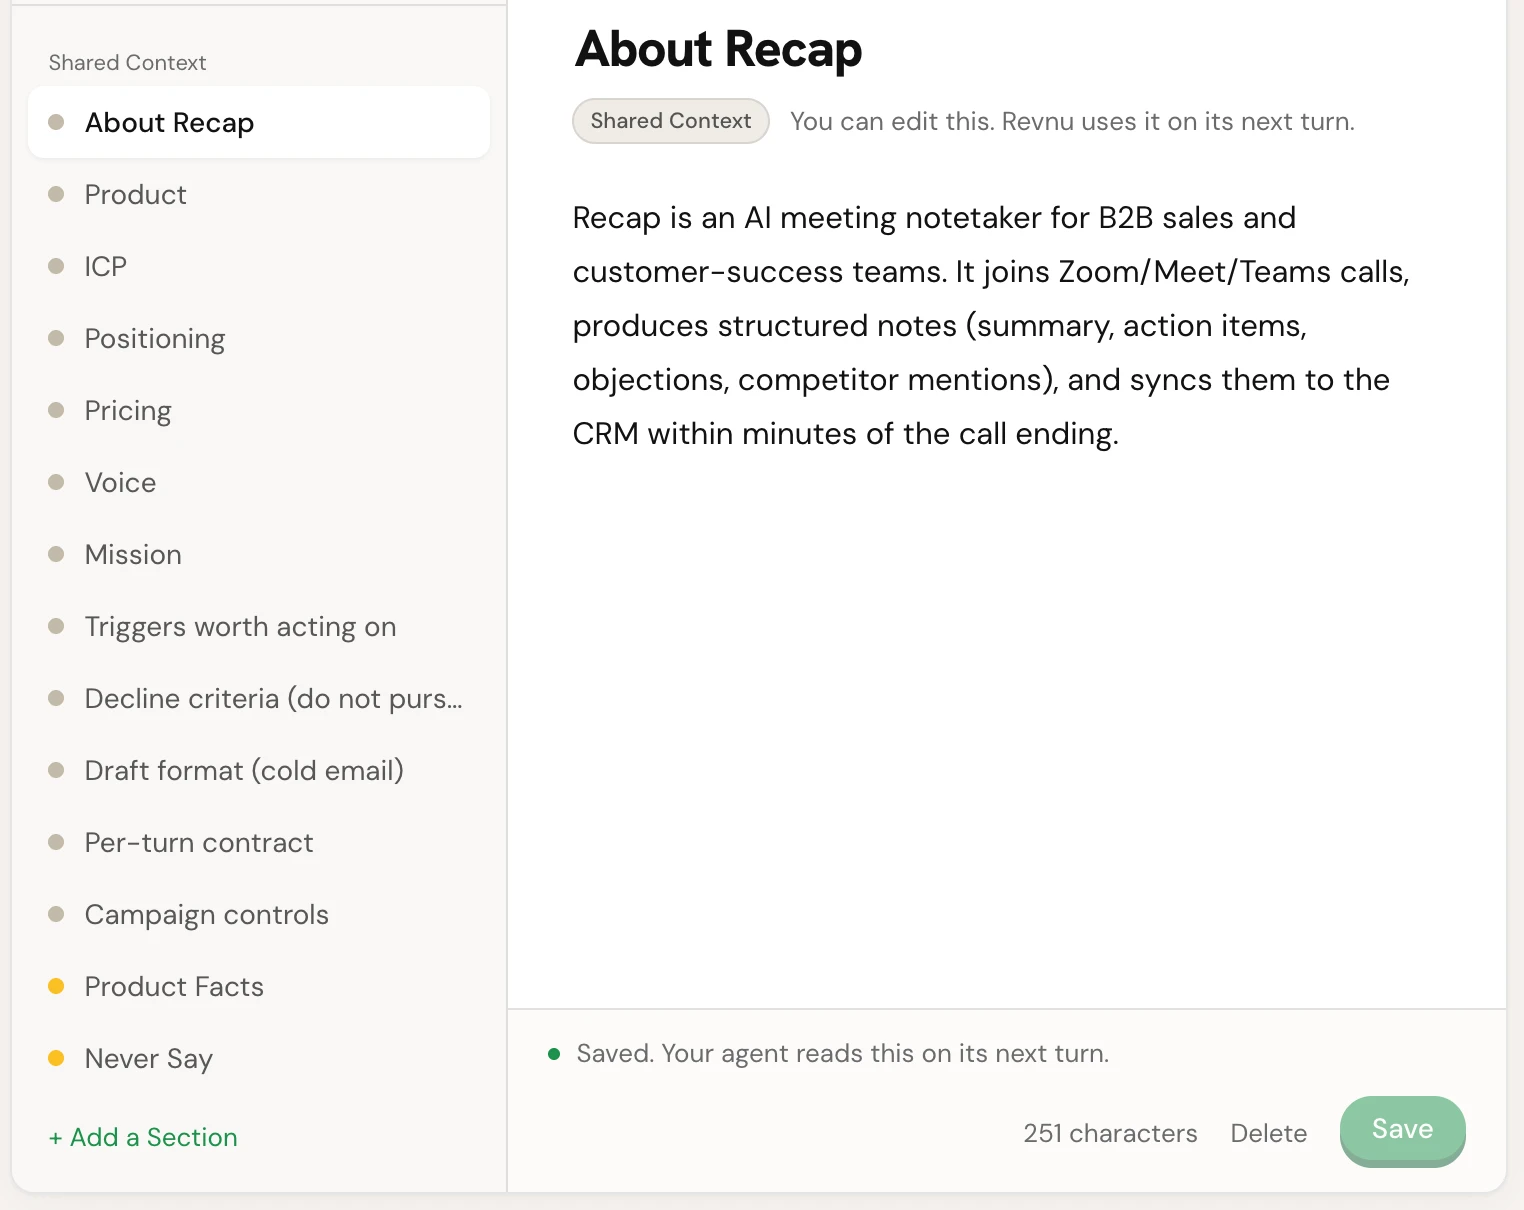Select the ICP section

coord(259,266)
